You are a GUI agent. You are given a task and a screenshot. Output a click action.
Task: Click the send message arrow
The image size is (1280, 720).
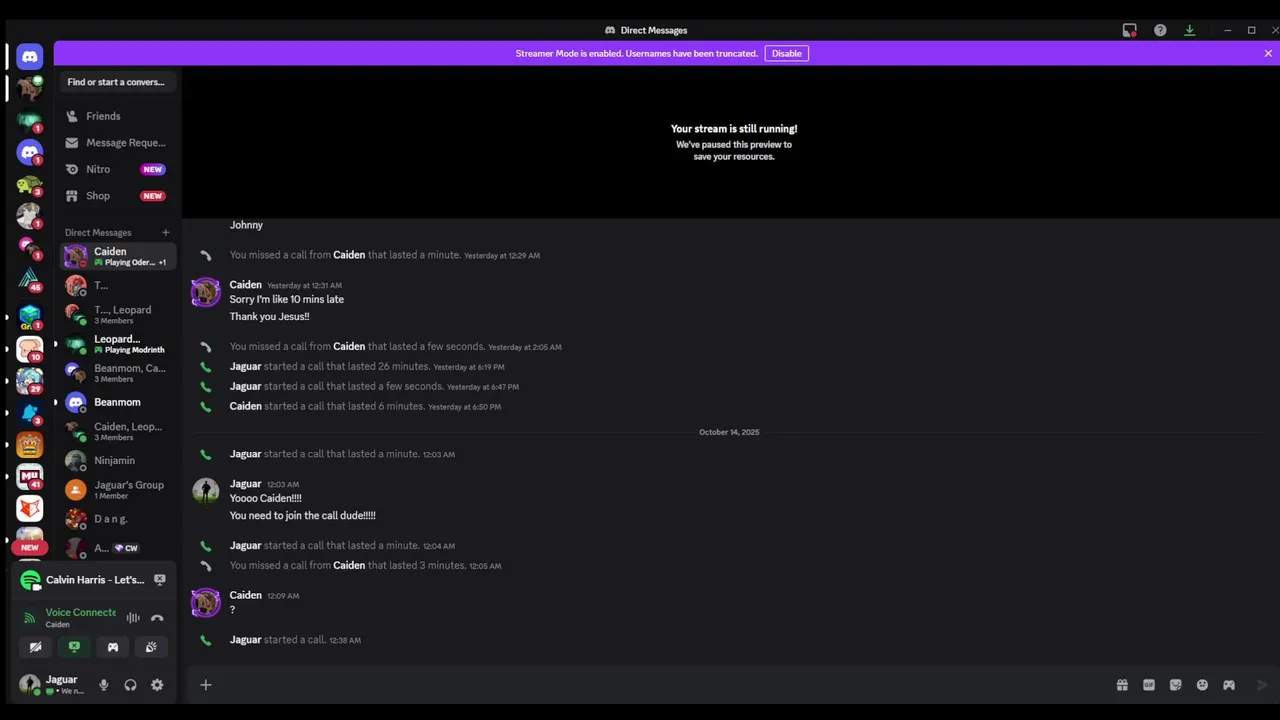[x=1262, y=685]
